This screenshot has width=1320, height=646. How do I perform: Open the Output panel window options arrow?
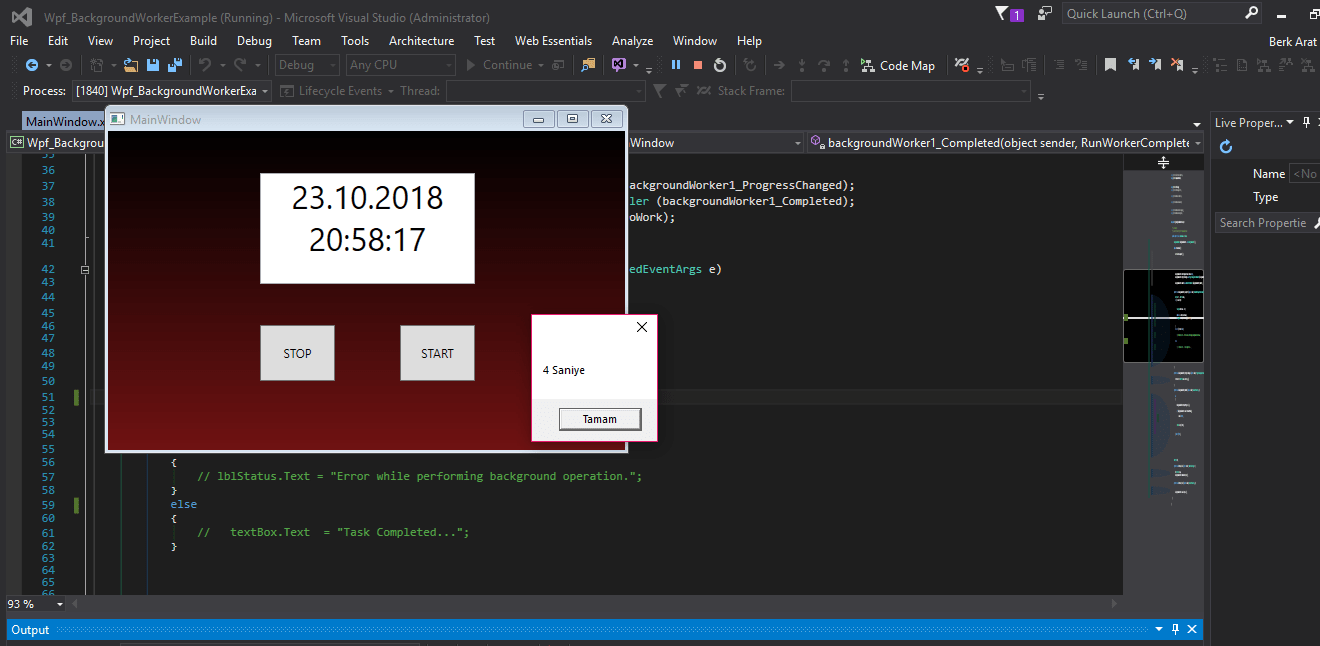pyautogui.click(x=1160, y=629)
